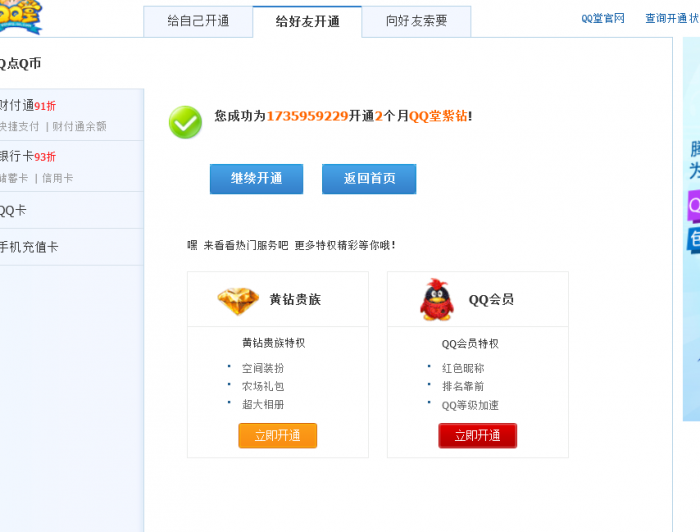Open the QQ堂官网 link
700x532 pixels.
(603, 18)
